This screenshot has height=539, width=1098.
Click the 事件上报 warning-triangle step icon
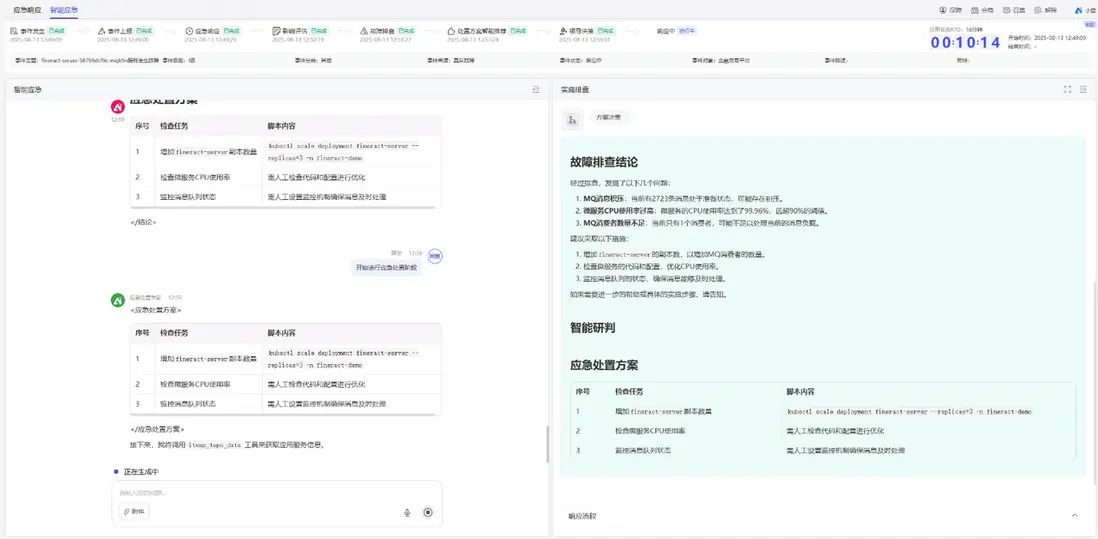[102, 32]
